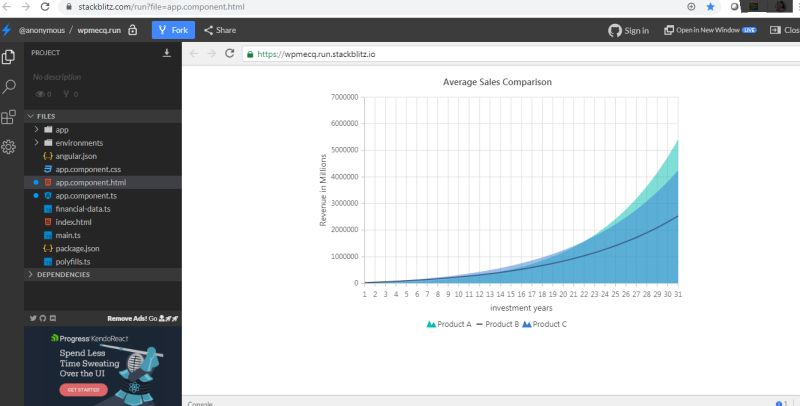Open app.component.css file
This screenshot has width=800, height=406.
pyautogui.click(x=103, y=169)
